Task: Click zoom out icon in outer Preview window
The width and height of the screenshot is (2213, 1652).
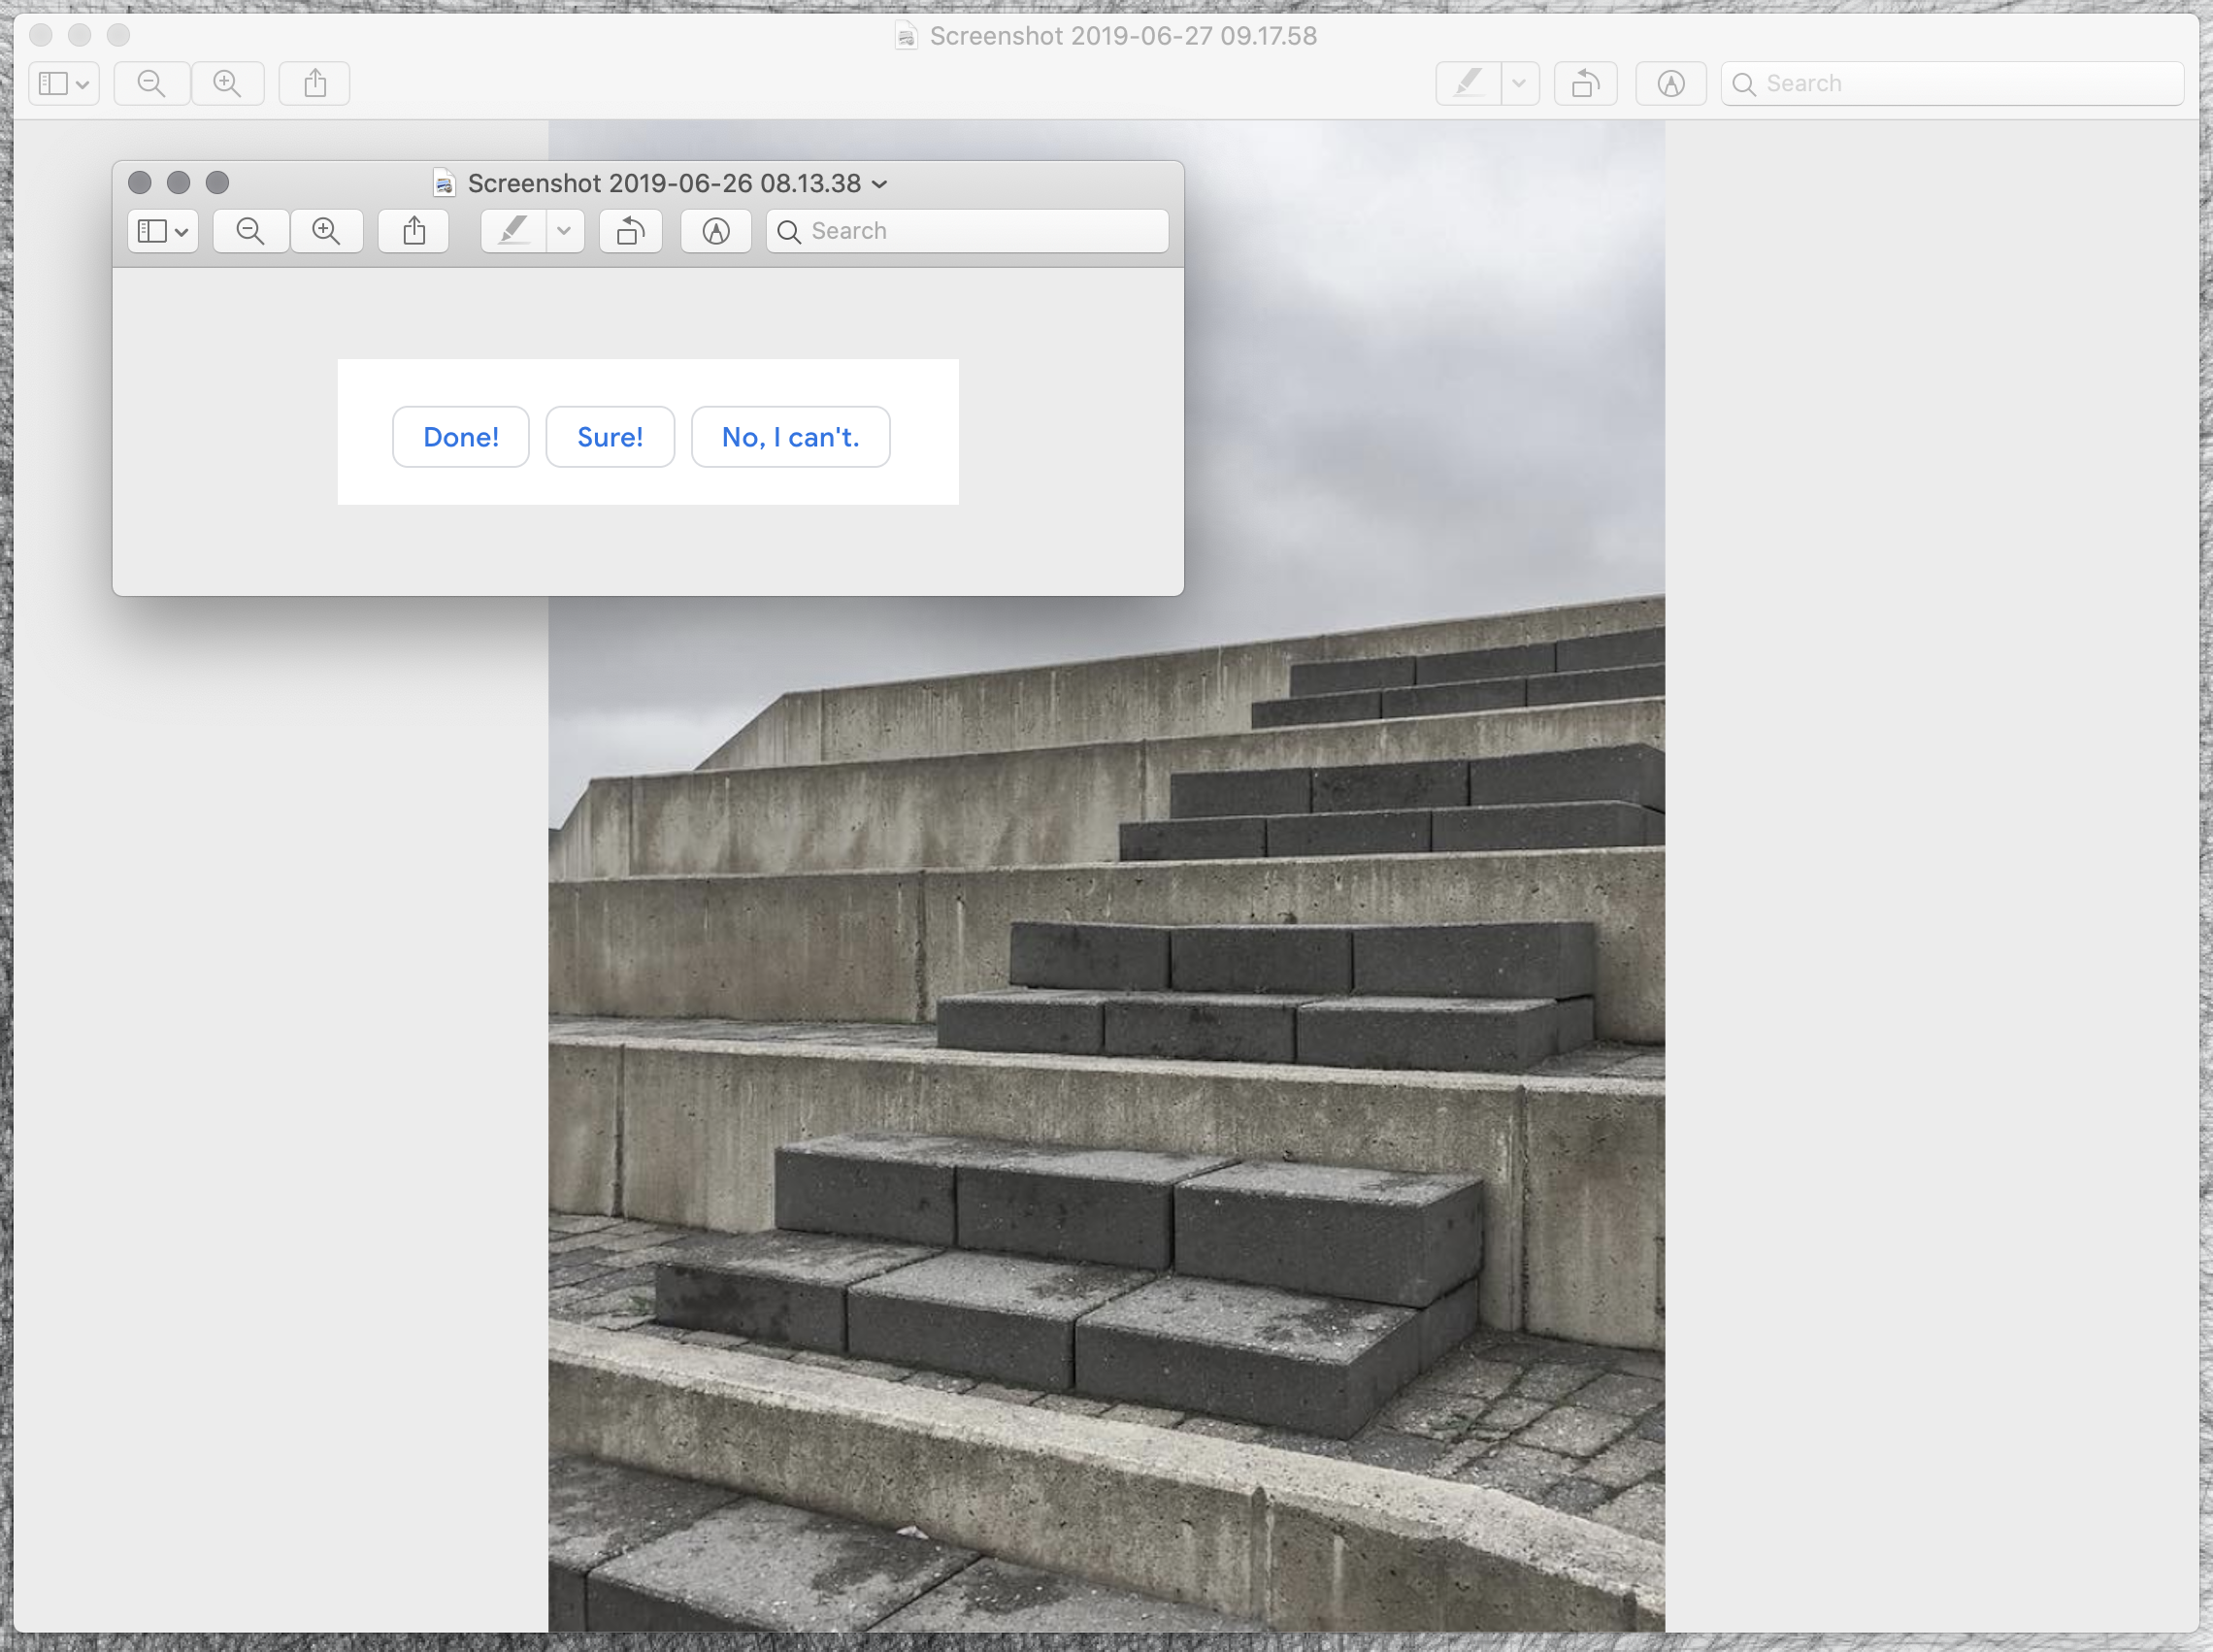Action: point(151,83)
